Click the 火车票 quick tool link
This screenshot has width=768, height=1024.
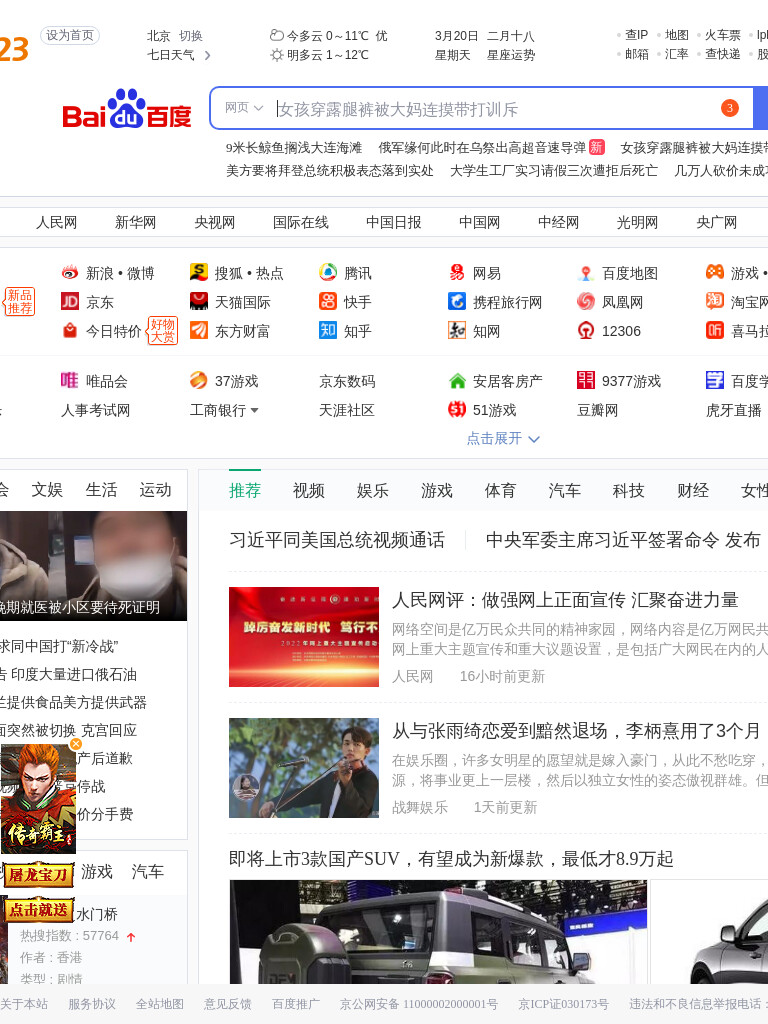point(723,35)
